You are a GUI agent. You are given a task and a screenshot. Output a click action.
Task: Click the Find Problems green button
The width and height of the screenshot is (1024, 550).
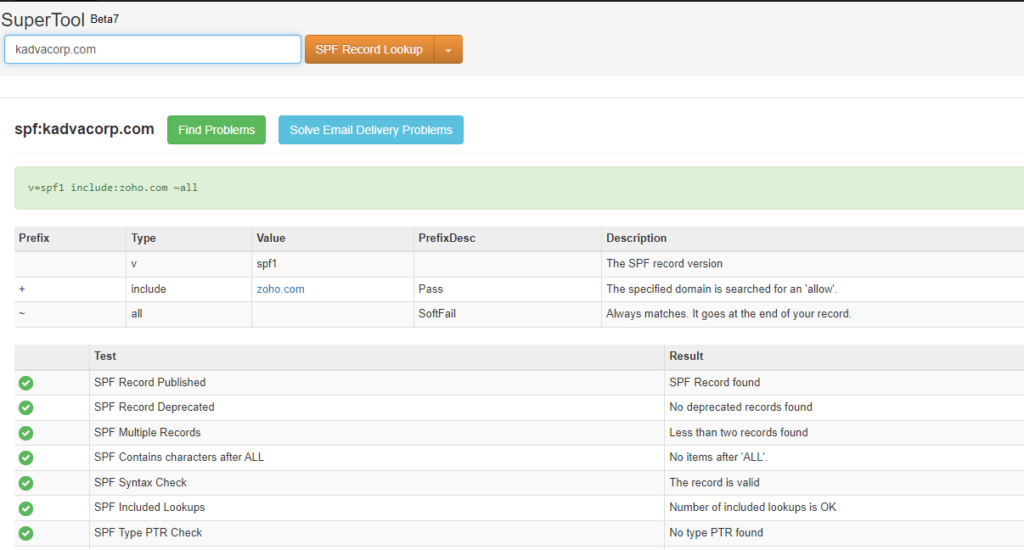tap(216, 130)
